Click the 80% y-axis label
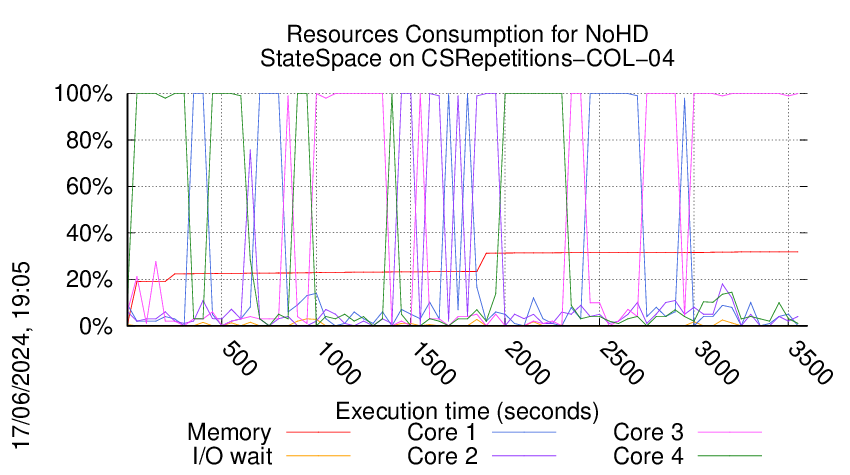850x475 pixels. click(89, 140)
